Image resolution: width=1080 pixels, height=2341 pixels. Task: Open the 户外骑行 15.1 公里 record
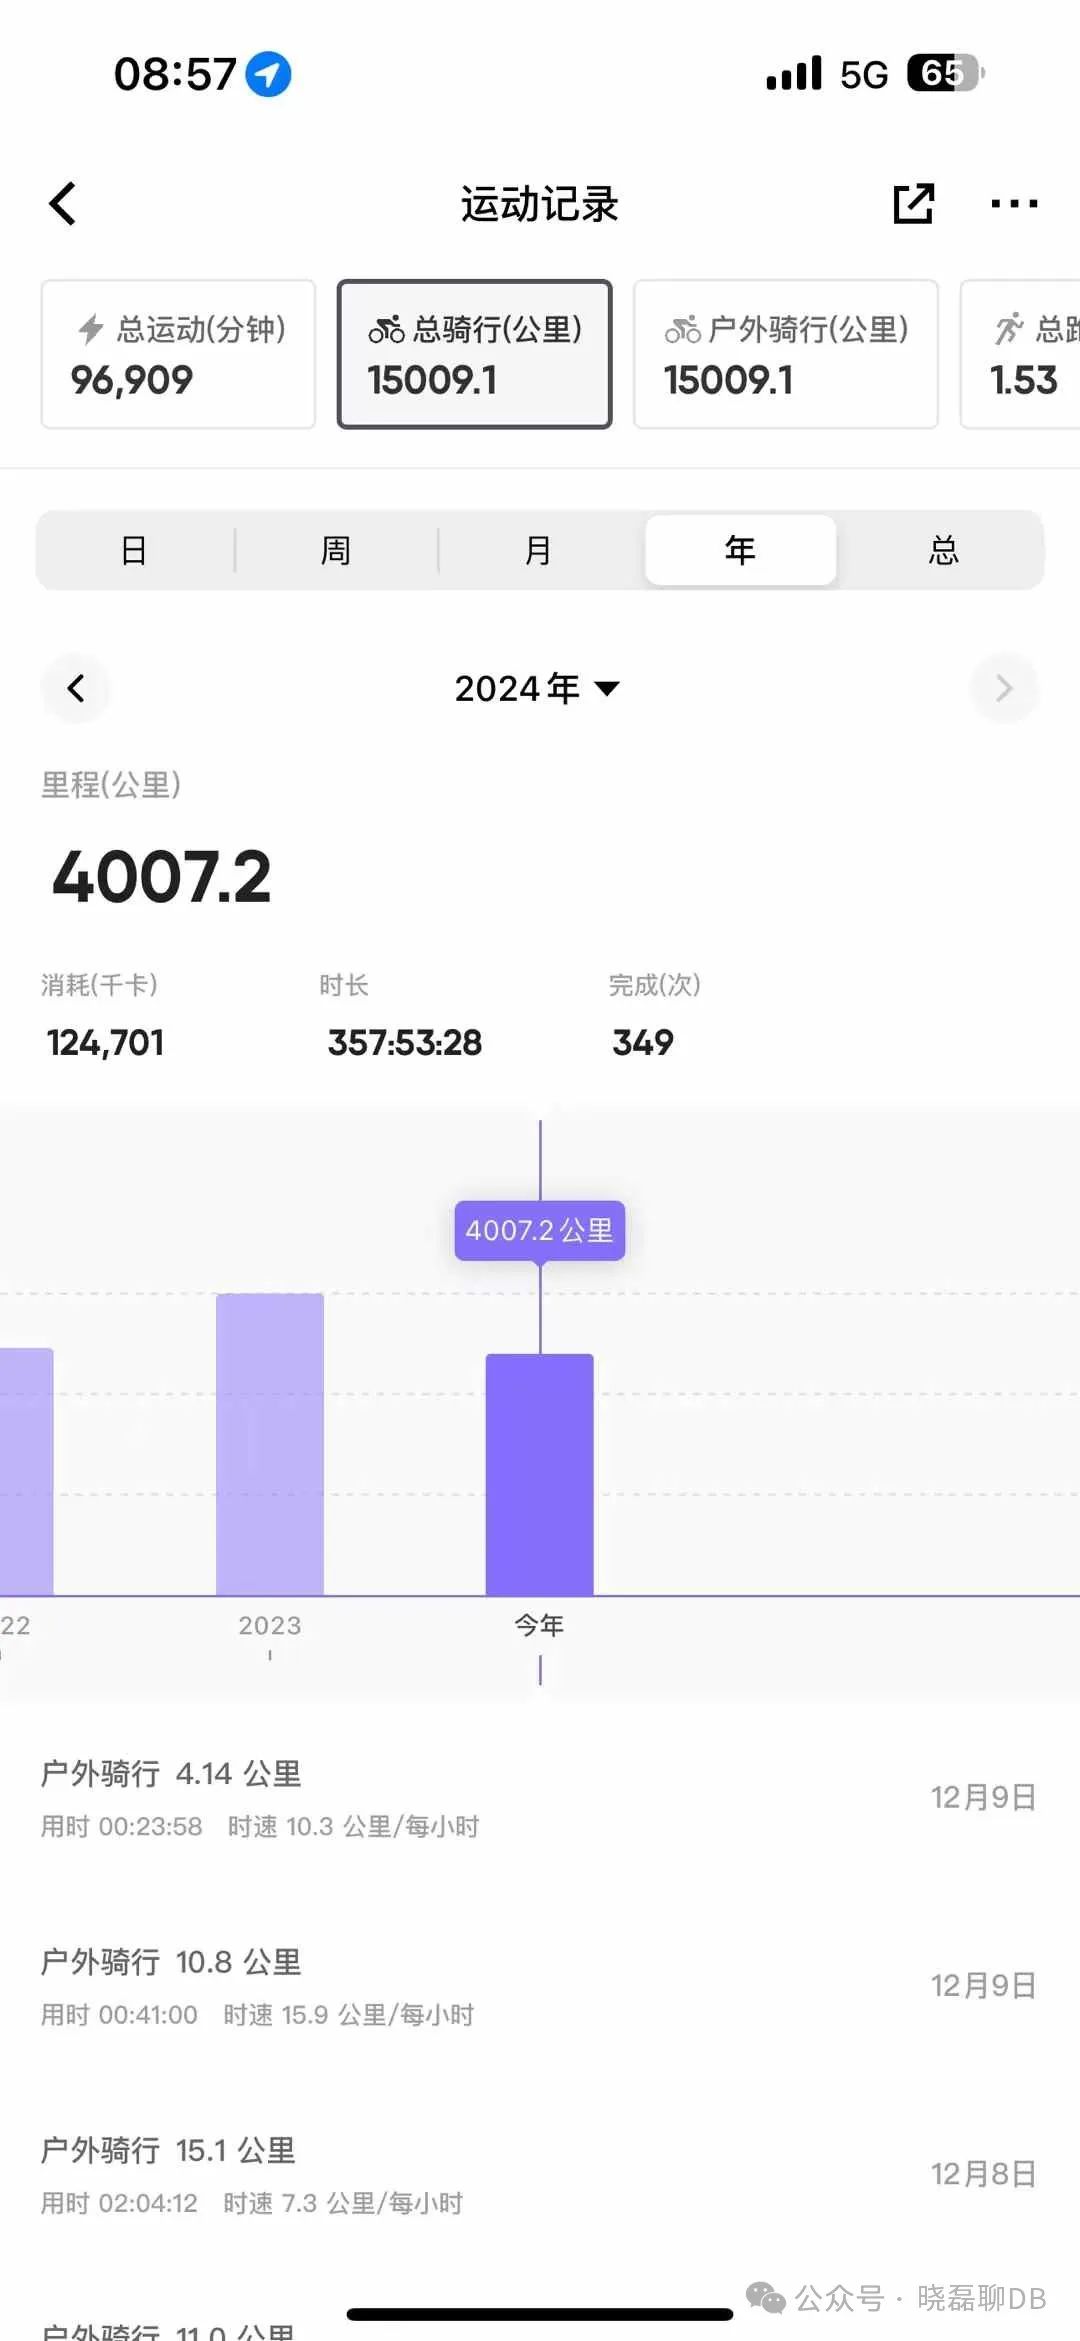[540, 2174]
